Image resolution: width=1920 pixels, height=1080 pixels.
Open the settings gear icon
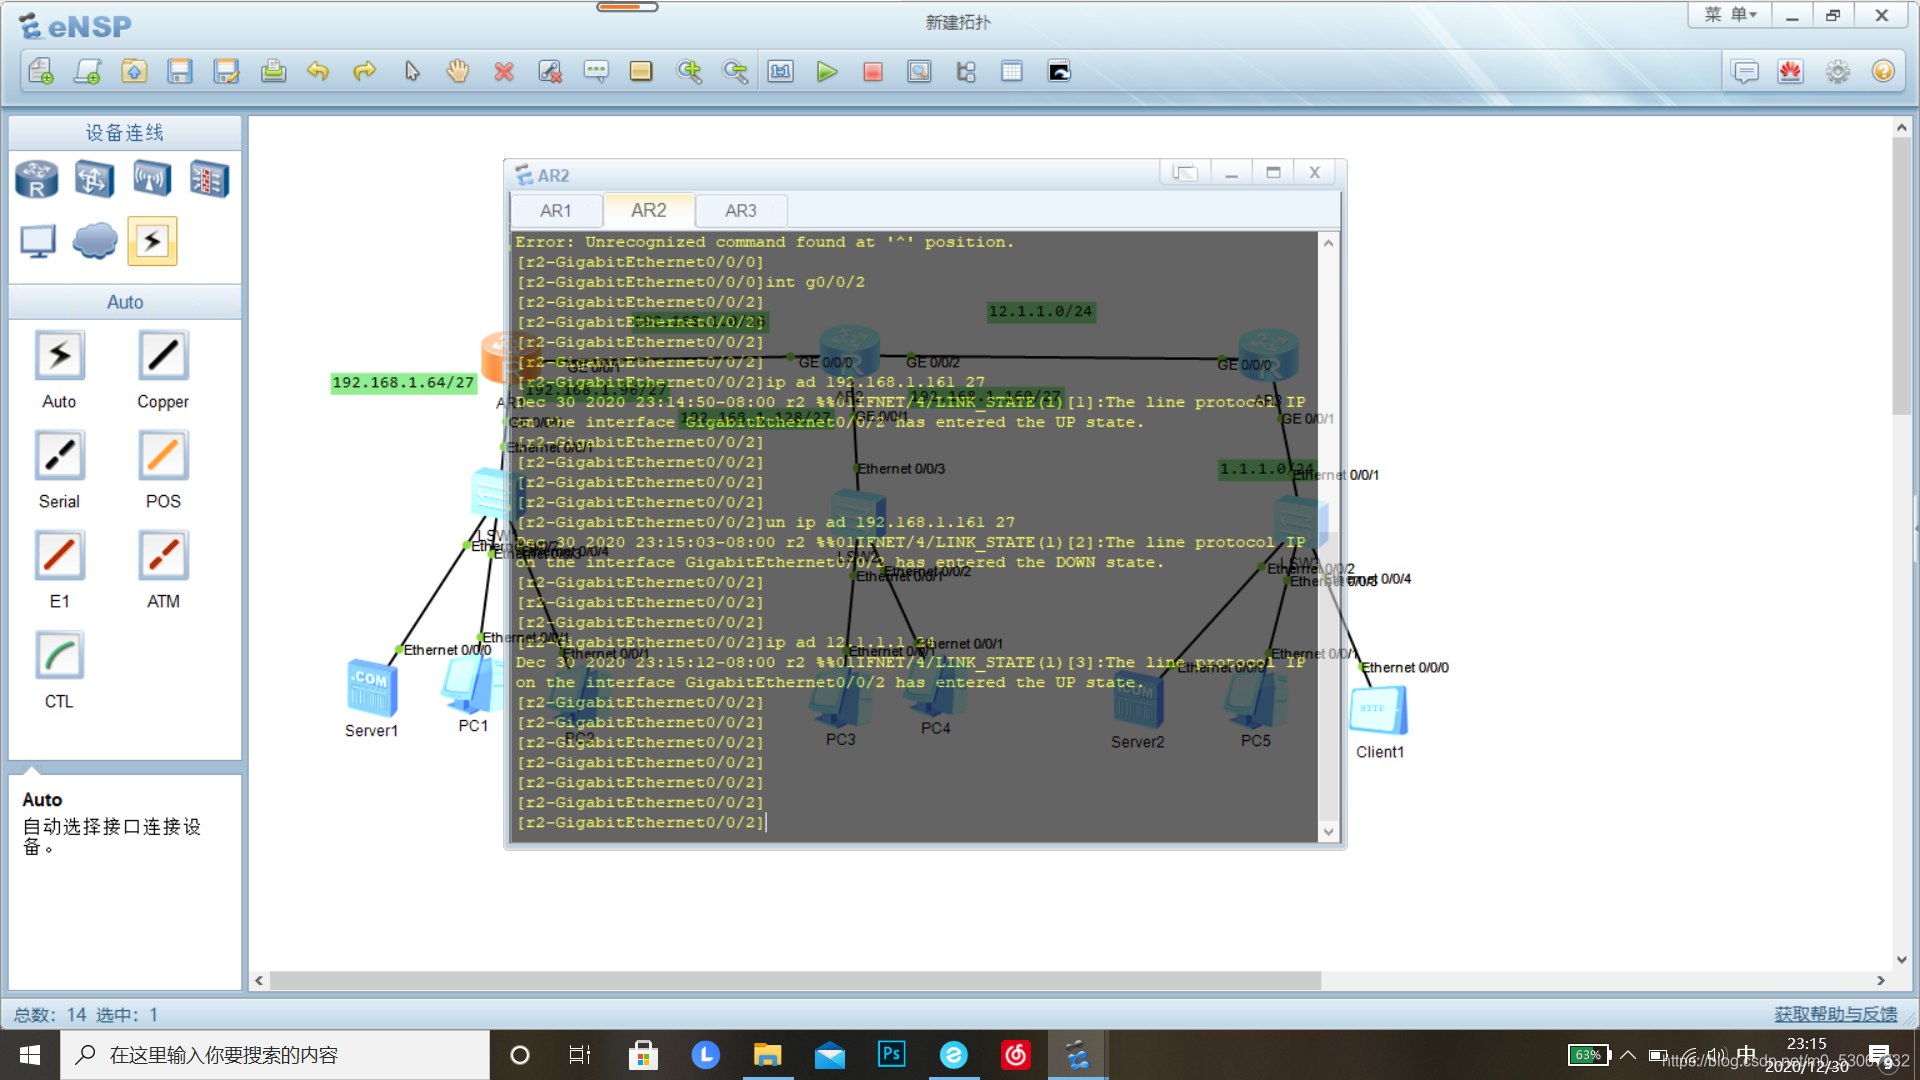tap(1838, 71)
